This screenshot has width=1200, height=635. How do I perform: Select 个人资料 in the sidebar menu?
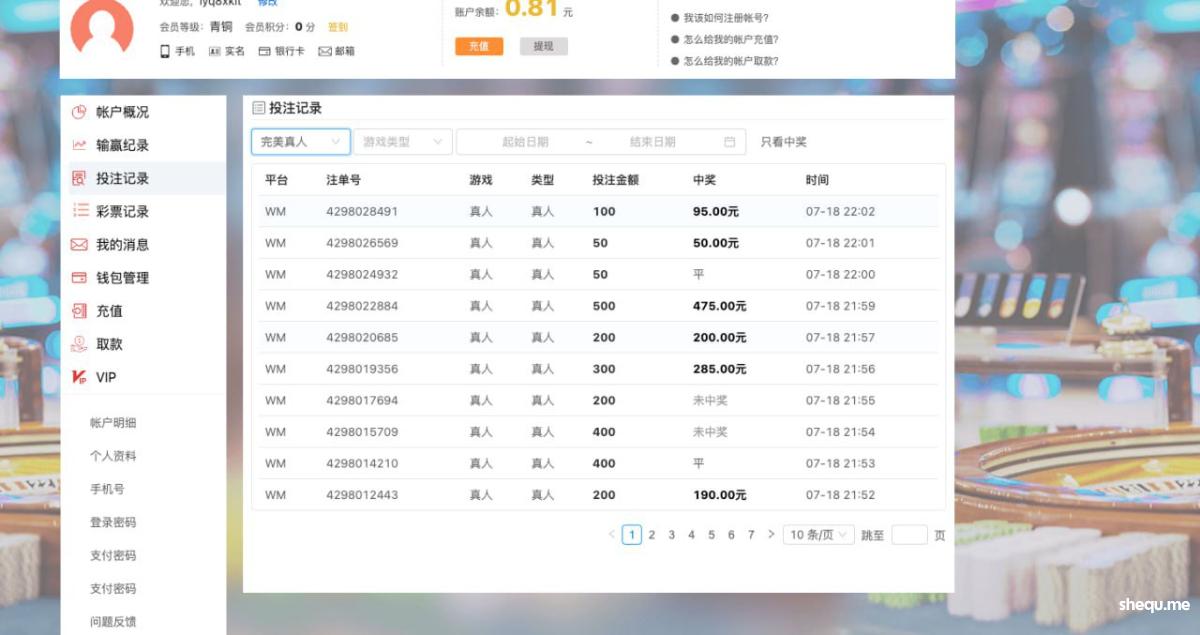point(113,456)
